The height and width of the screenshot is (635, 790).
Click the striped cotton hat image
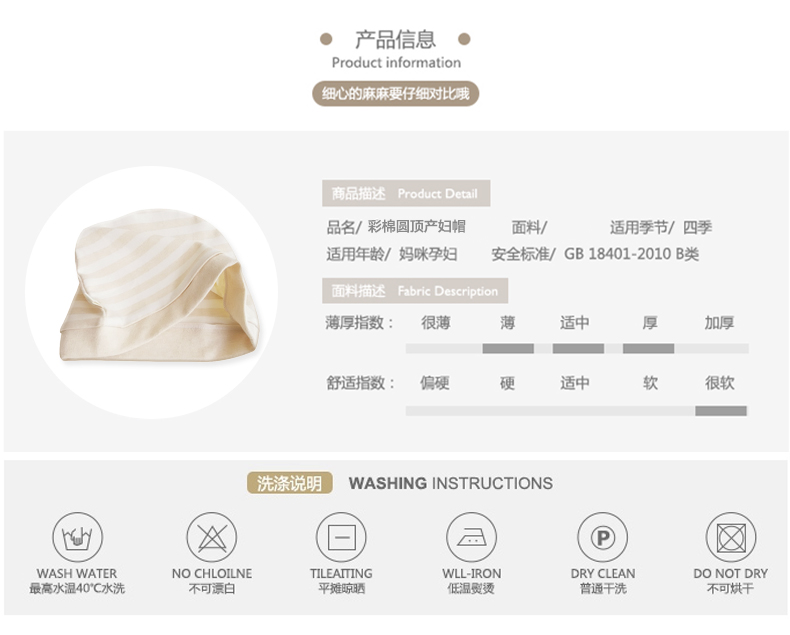(160, 285)
